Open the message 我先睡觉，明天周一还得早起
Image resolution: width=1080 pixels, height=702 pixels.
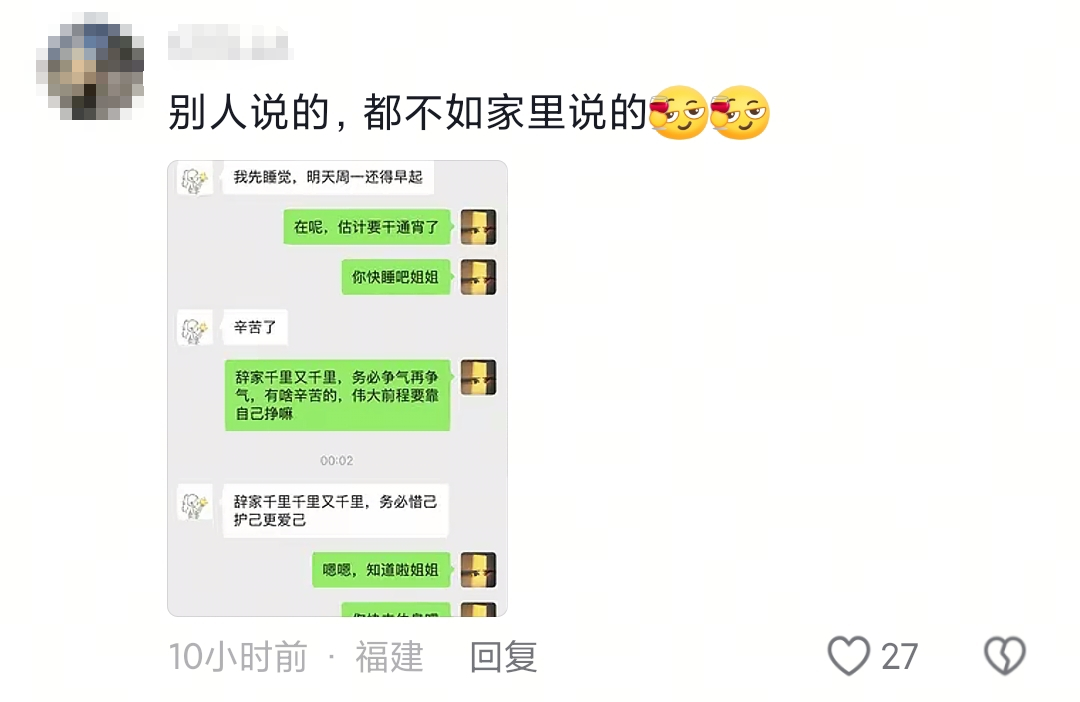coord(328,178)
